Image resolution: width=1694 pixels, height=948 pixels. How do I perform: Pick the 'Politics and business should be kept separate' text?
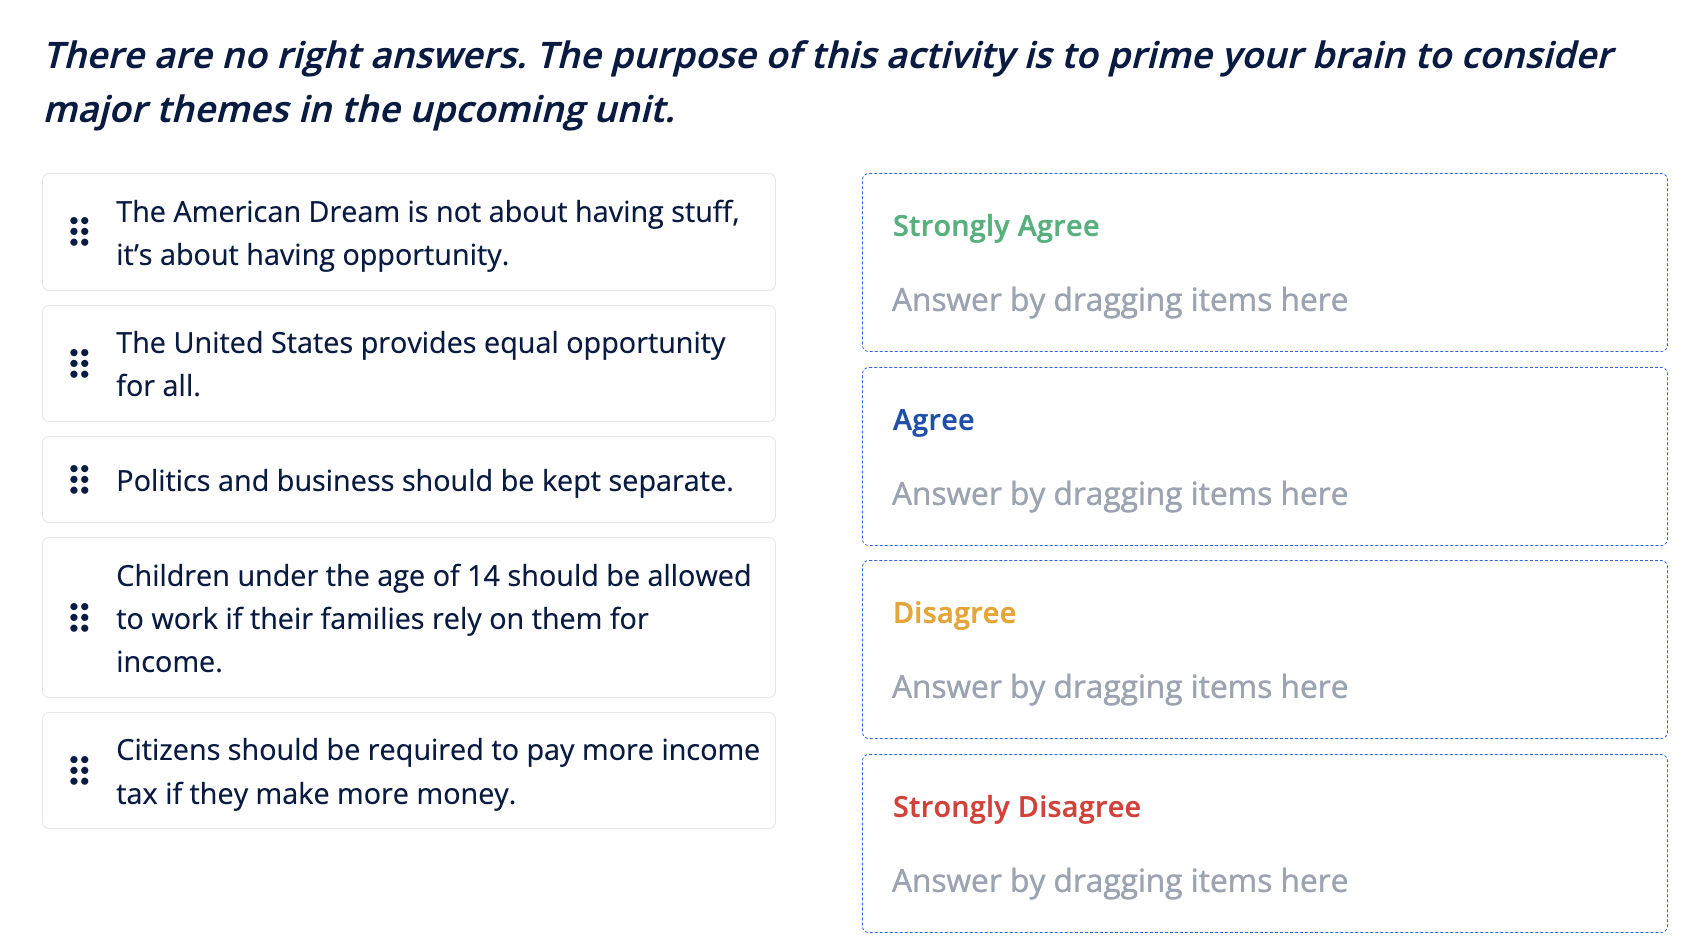[425, 481]
